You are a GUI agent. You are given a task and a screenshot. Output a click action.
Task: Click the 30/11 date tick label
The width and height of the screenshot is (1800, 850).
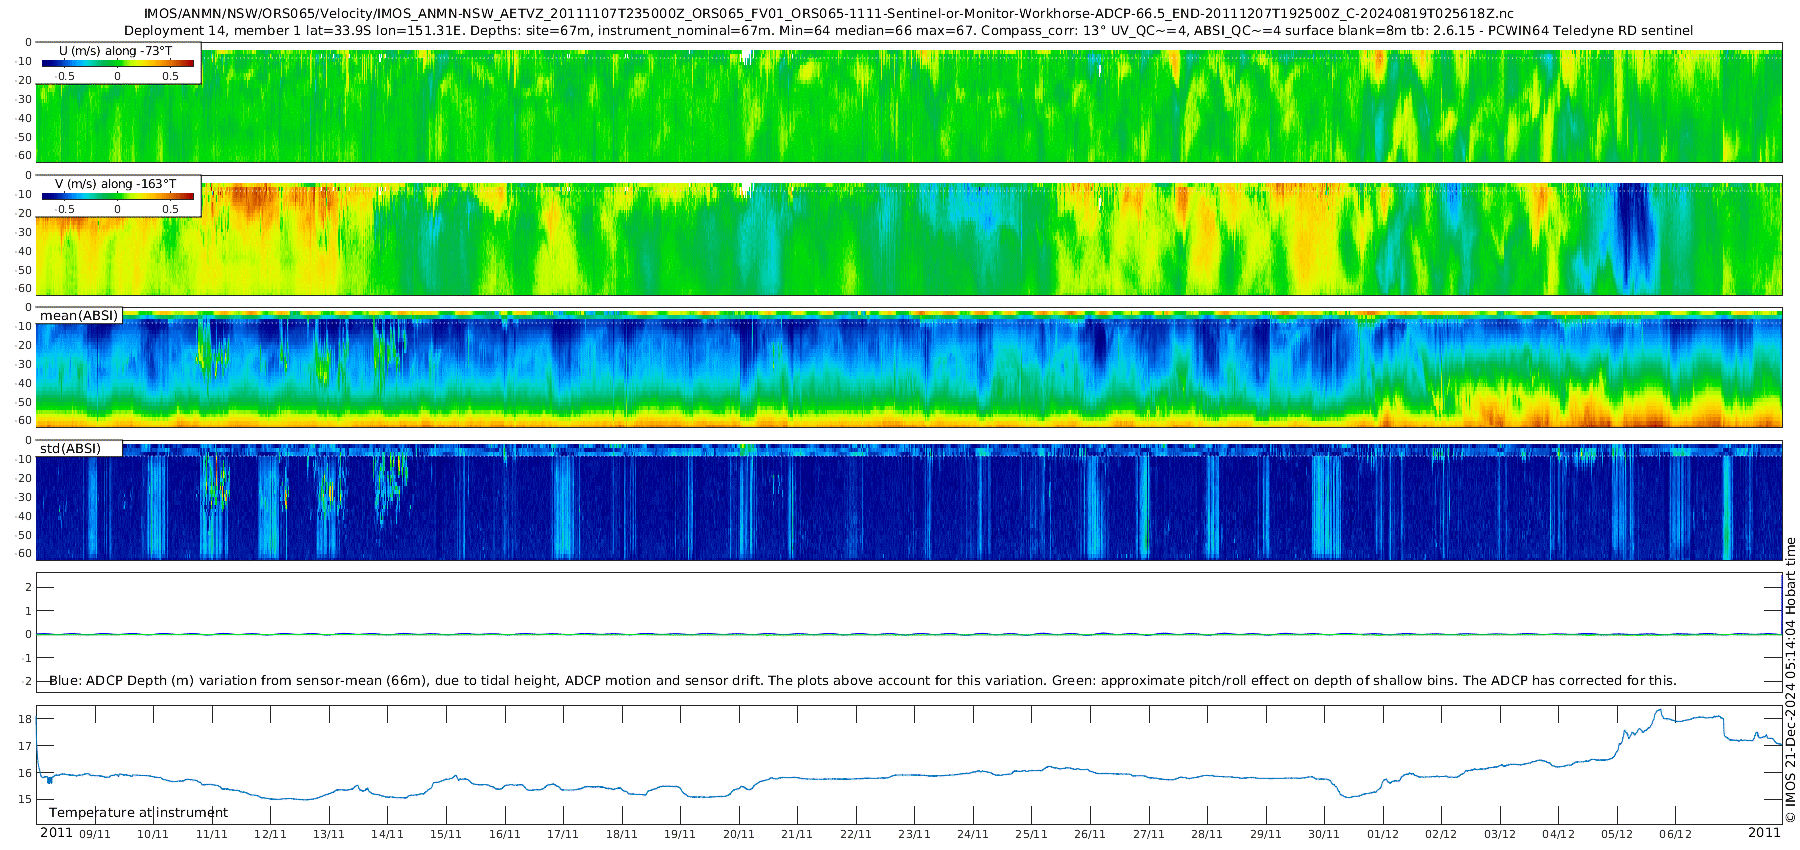click(x=1324, y=834)
